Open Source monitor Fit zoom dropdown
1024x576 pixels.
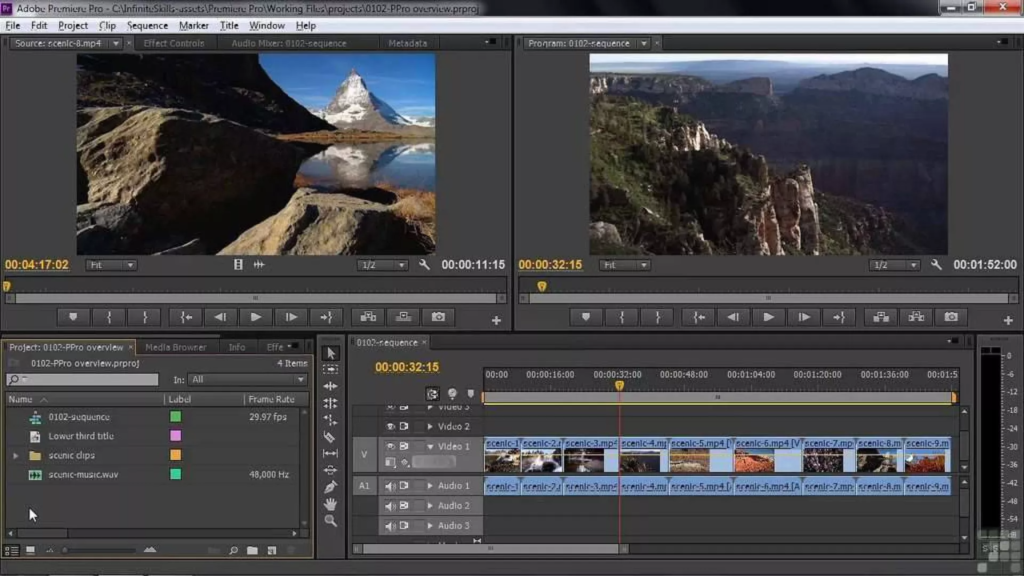(110, 264)
